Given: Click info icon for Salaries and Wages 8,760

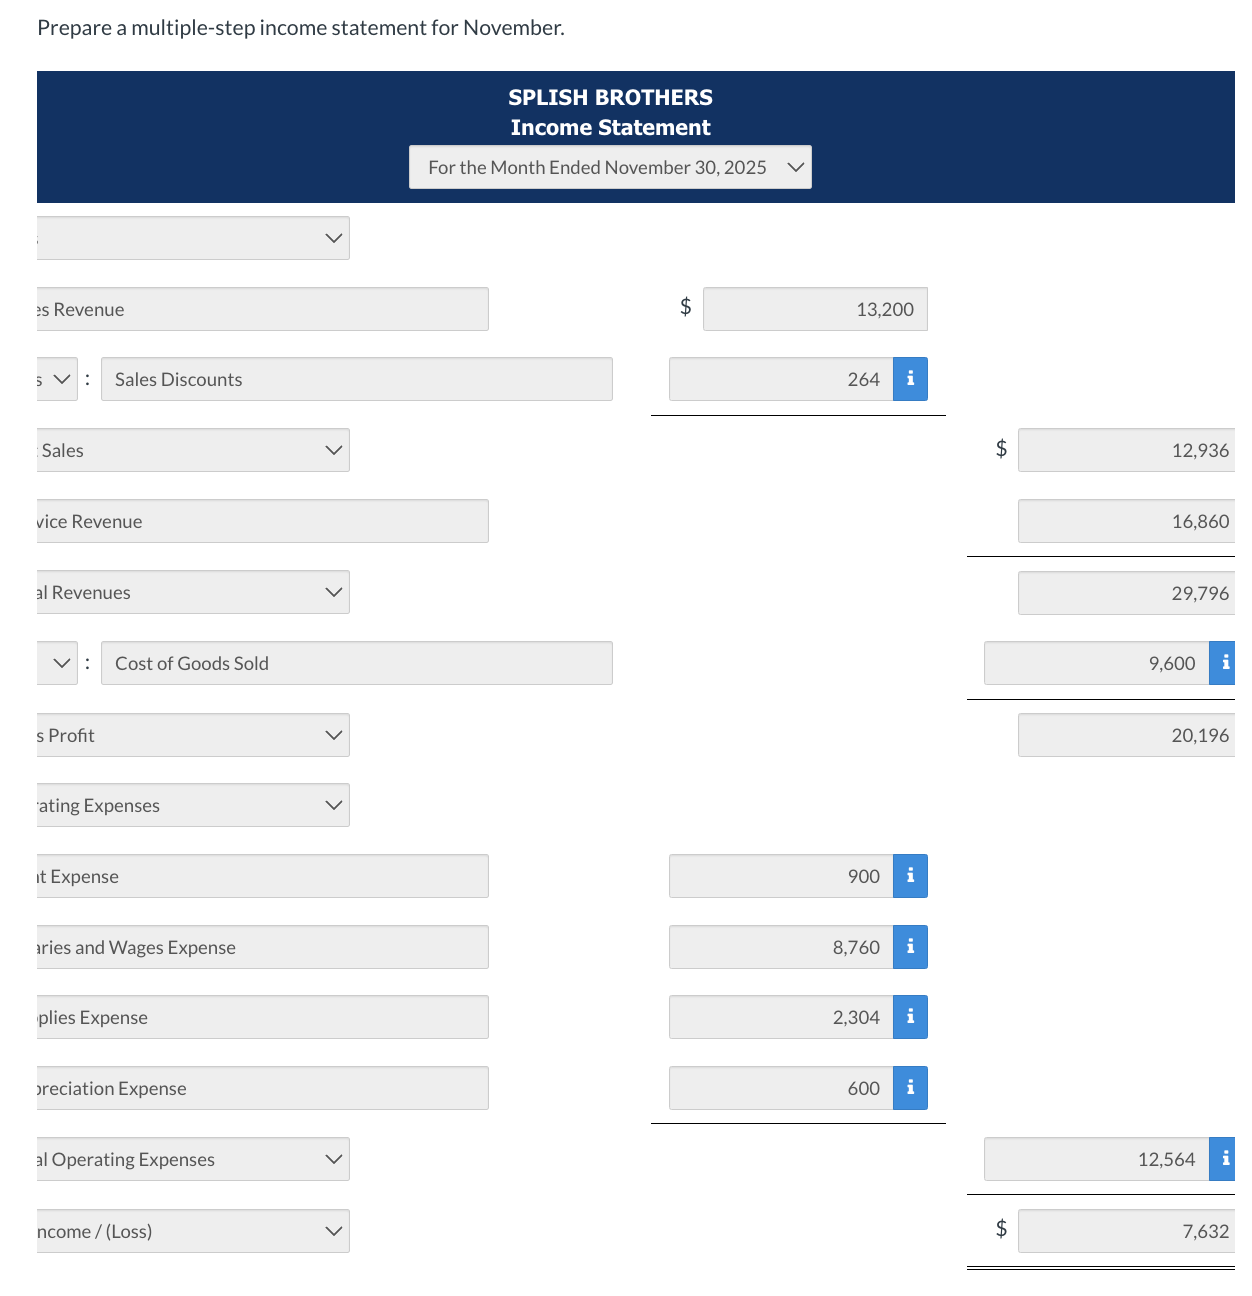Looking at the screenshot, I should (x=910, y=947).
